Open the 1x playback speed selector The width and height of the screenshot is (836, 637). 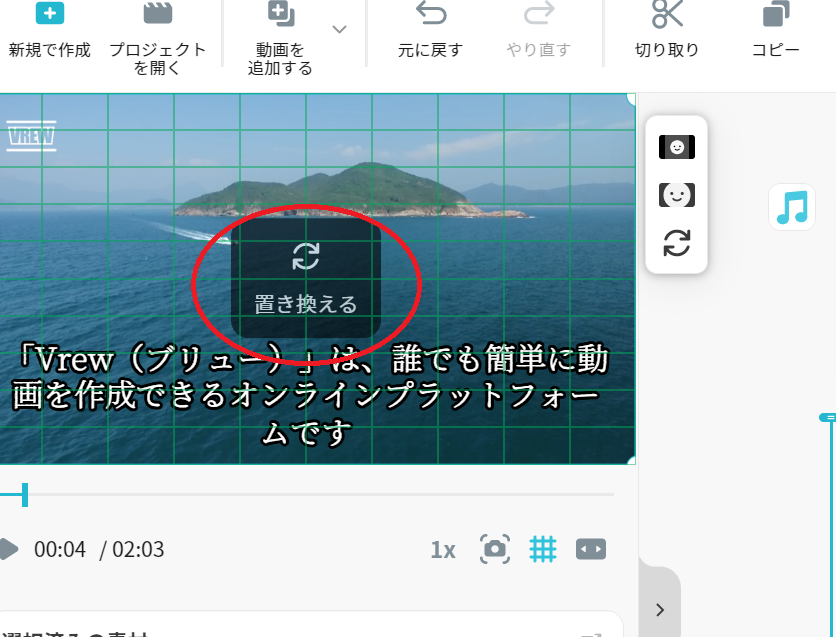443,550
